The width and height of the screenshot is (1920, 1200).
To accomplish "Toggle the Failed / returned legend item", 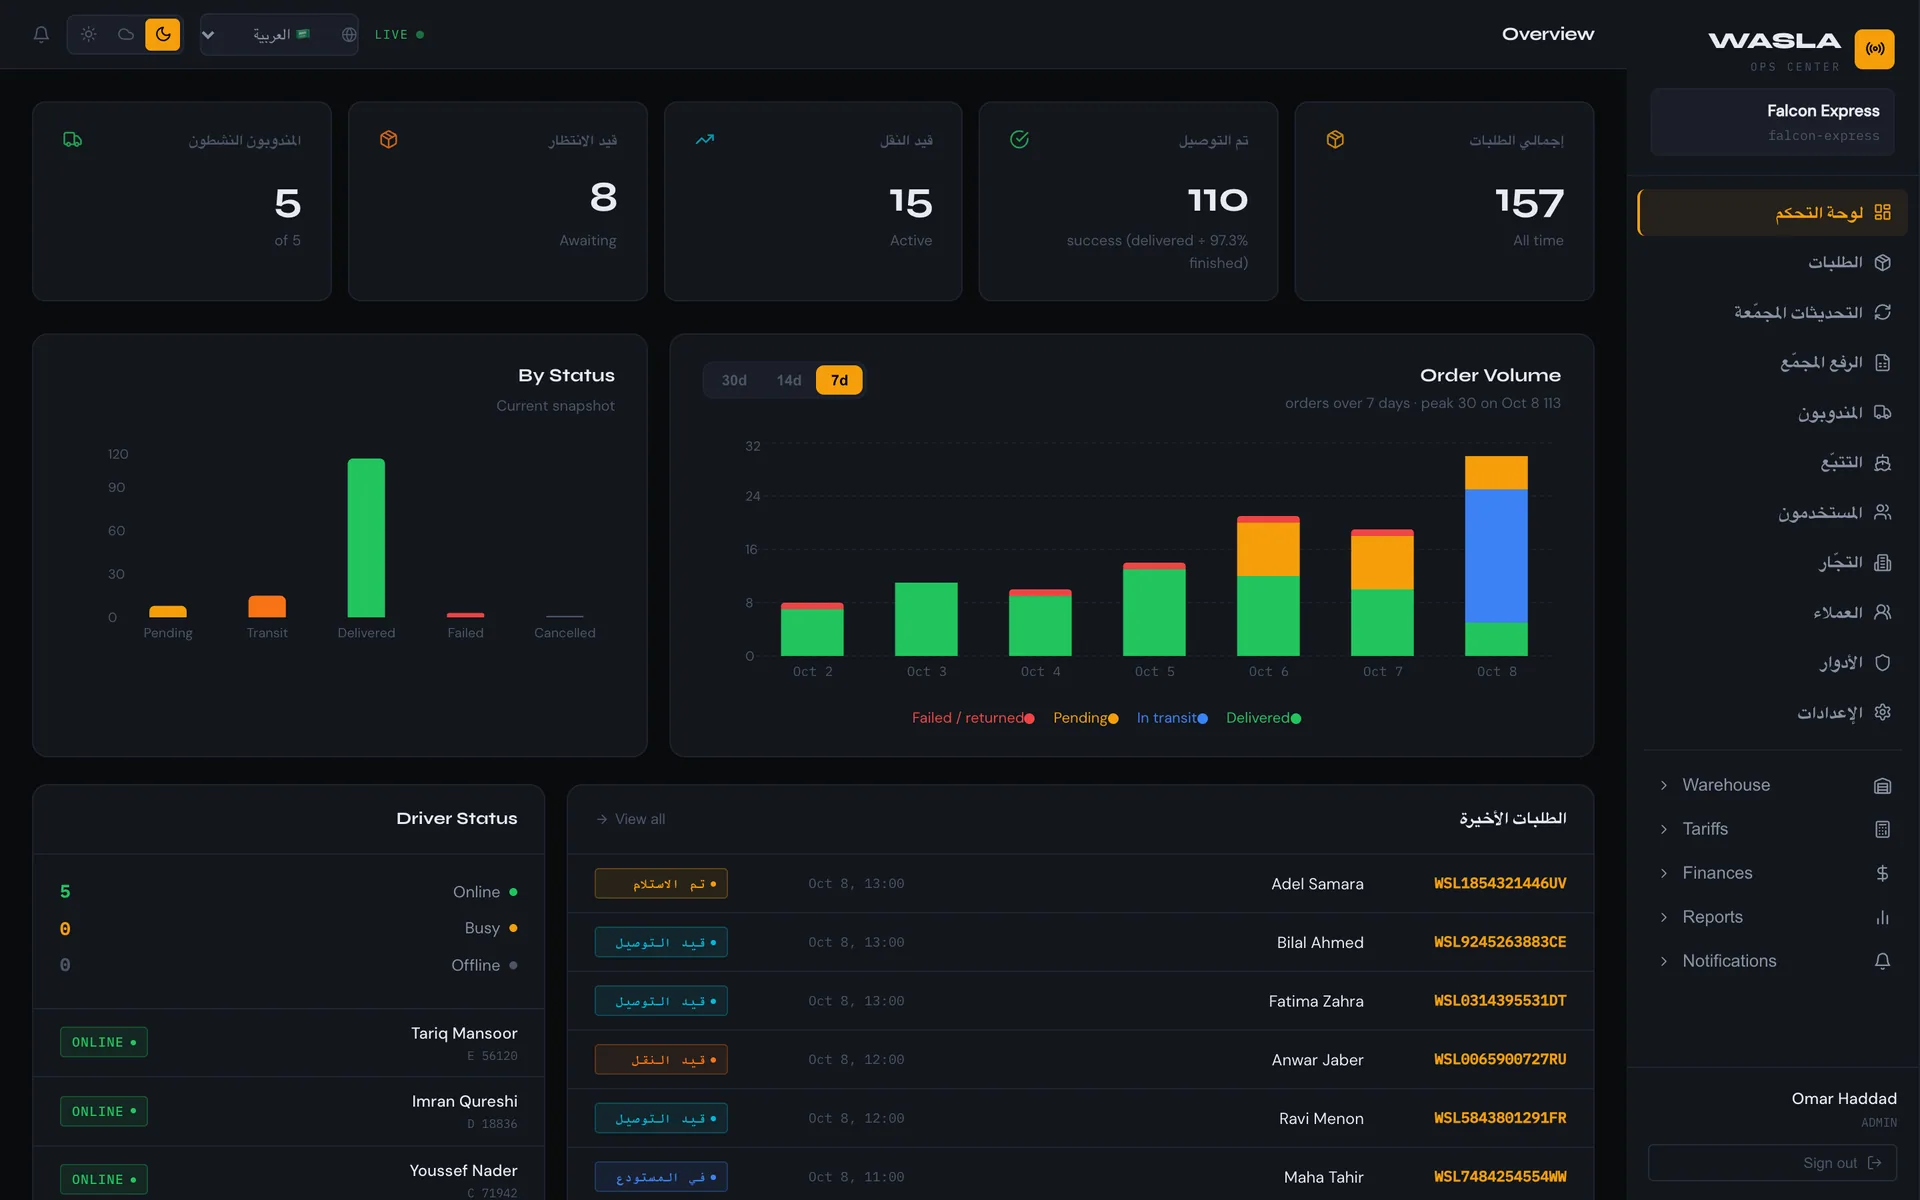I will pos(973,718).
